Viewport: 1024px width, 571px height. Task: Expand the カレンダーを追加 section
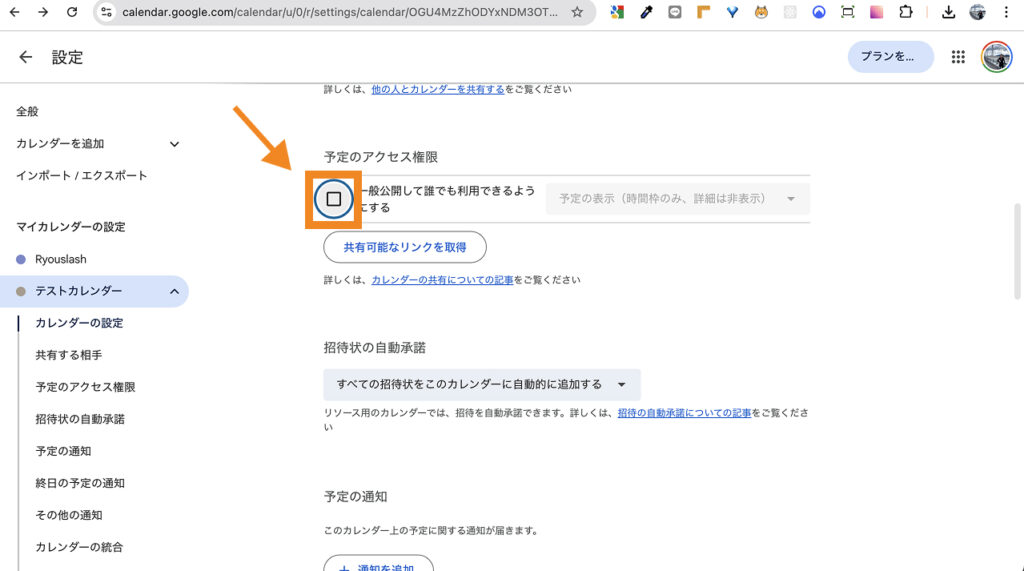click(174, 144)
